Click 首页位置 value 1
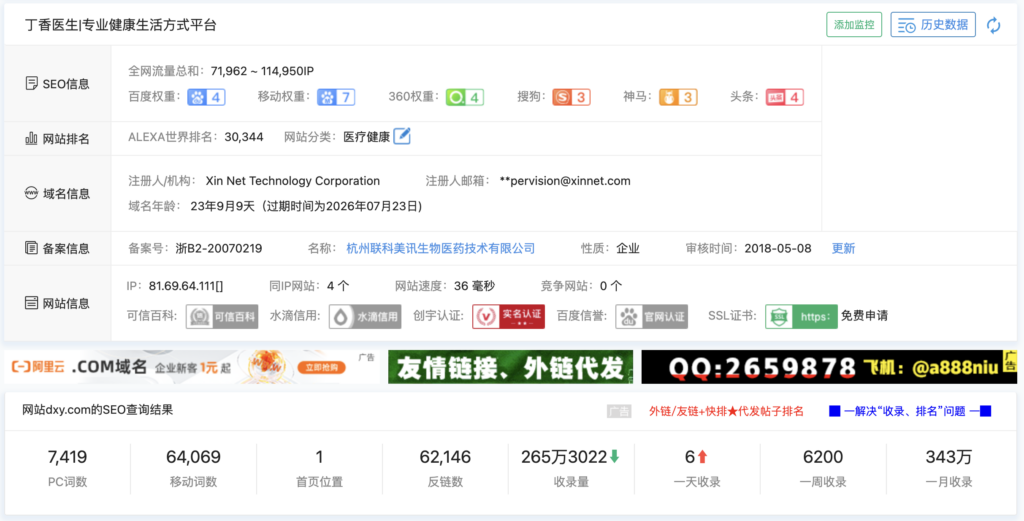This screenshot has height=521, width=1024. click(319, 457)
